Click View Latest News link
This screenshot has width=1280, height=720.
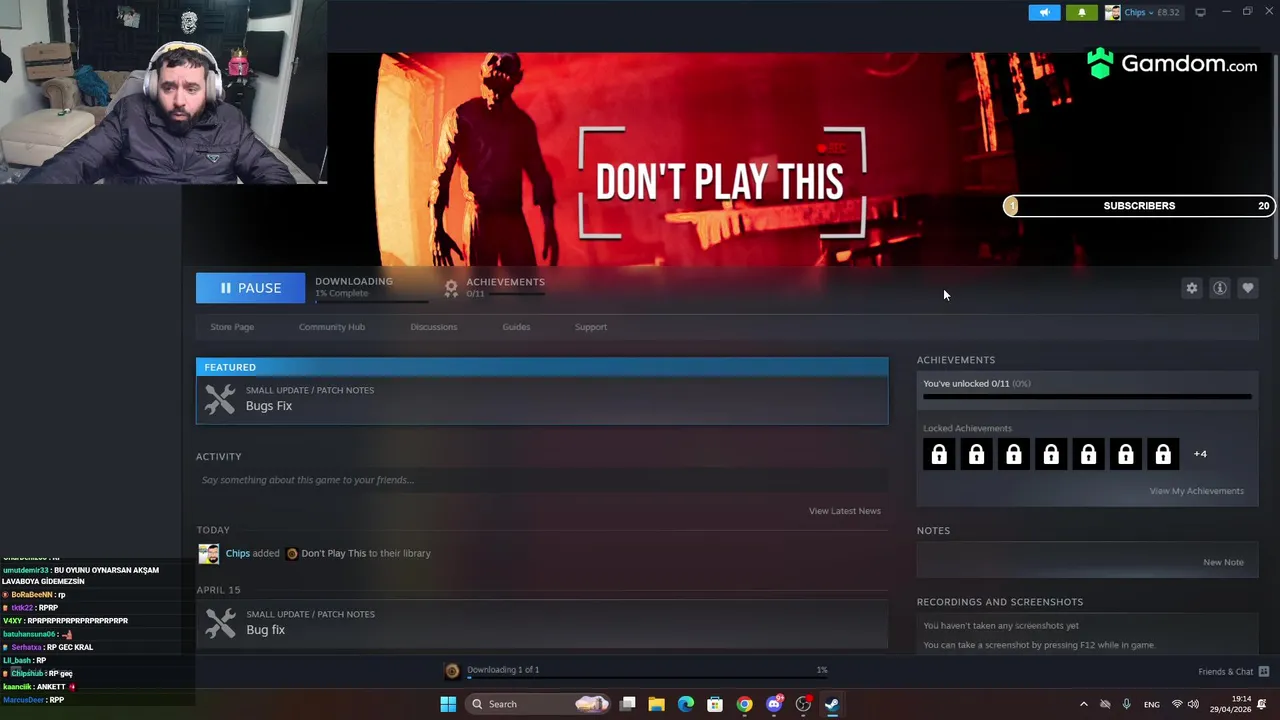click(x=844, y=511)
